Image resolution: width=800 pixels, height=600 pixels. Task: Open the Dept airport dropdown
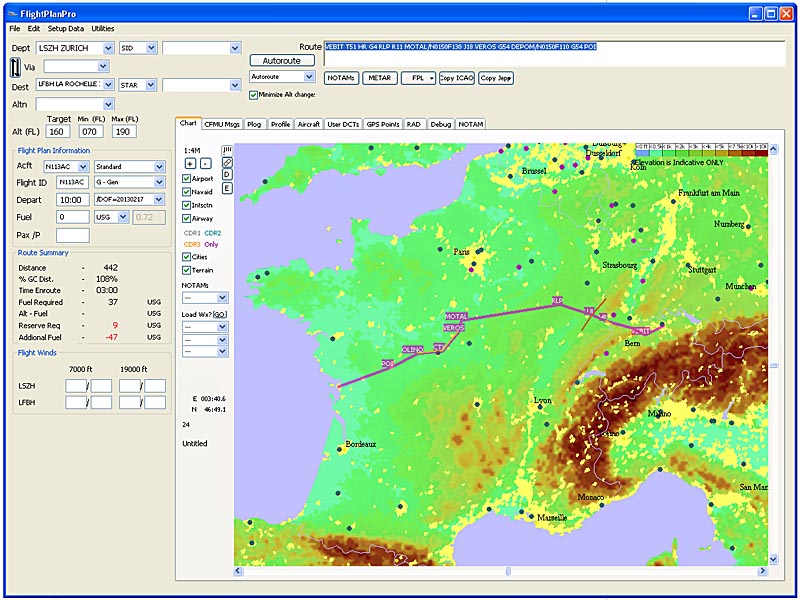(x=108, y=48)
